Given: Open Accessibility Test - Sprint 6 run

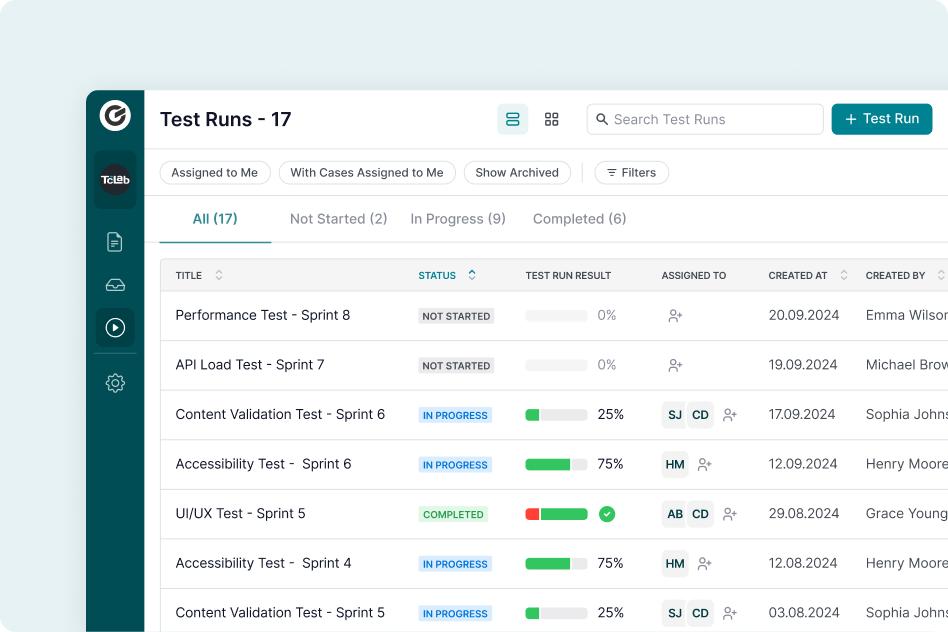Looking at the screenshot, I should coord(263,464).
